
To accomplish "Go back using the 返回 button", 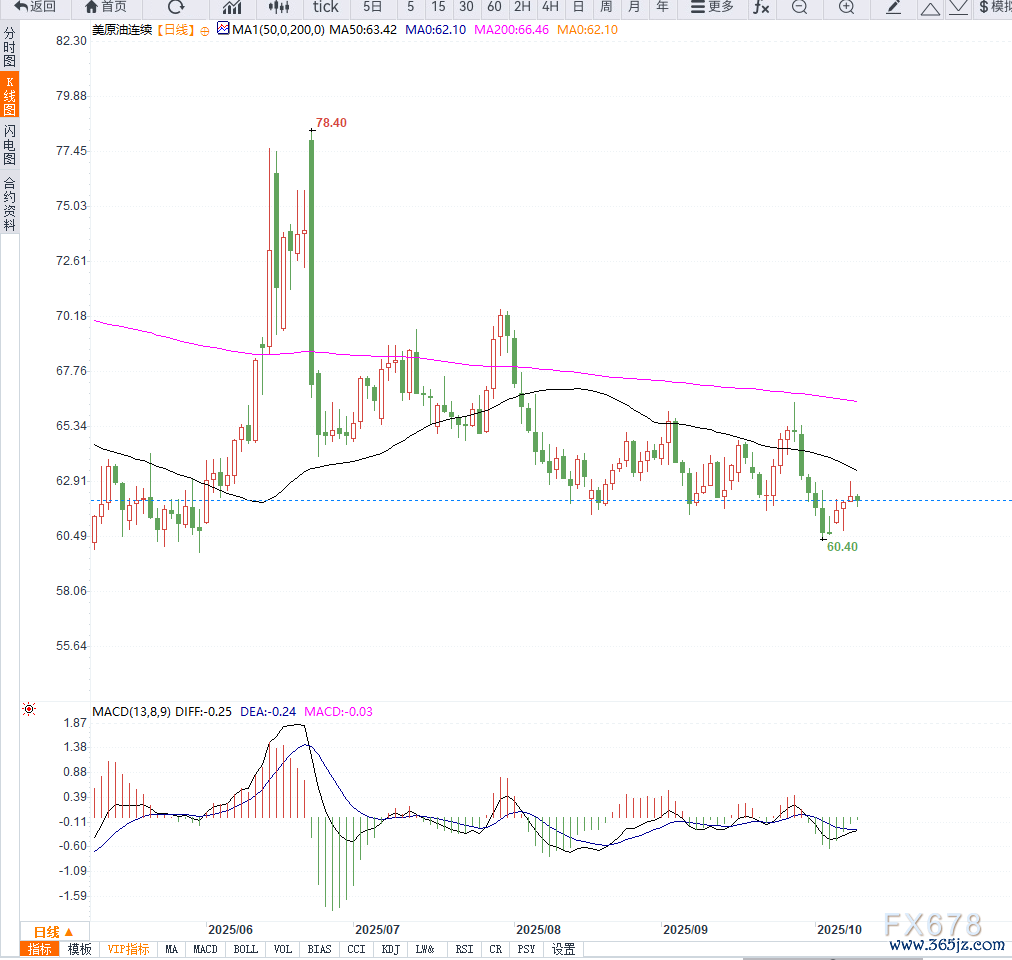I will 34,7.
